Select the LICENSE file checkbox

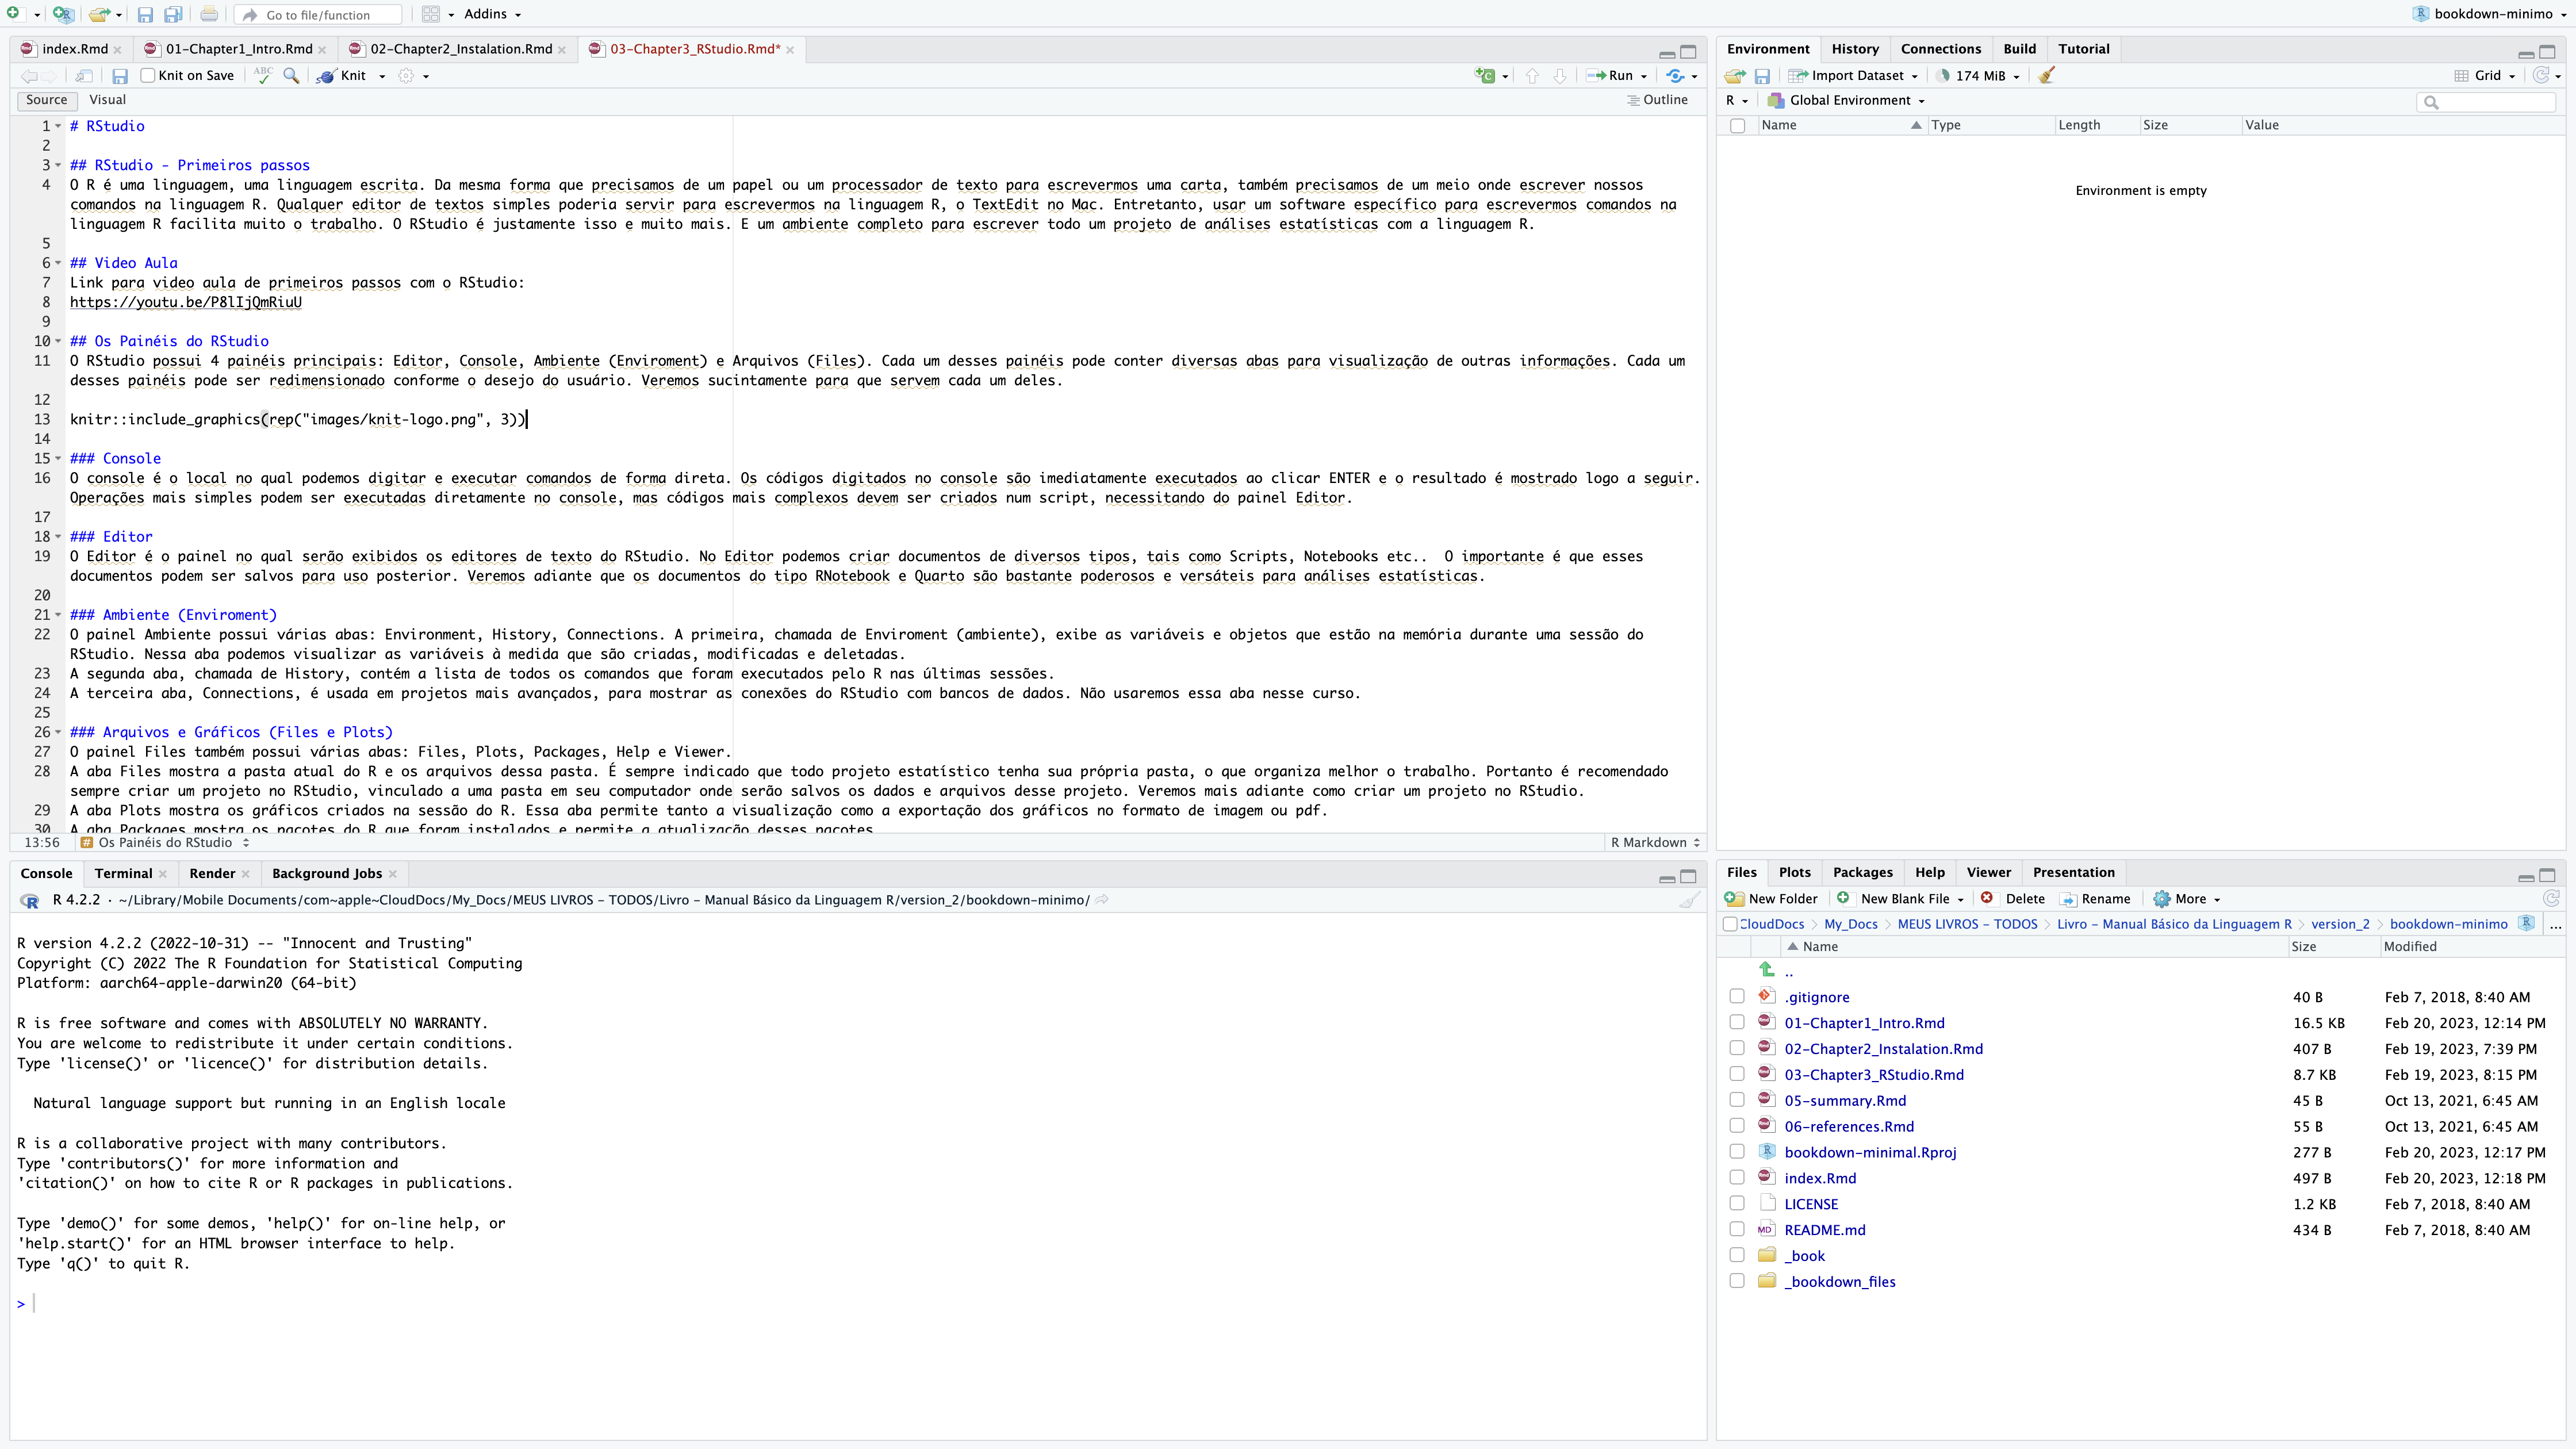[x=1737, y=1204]
